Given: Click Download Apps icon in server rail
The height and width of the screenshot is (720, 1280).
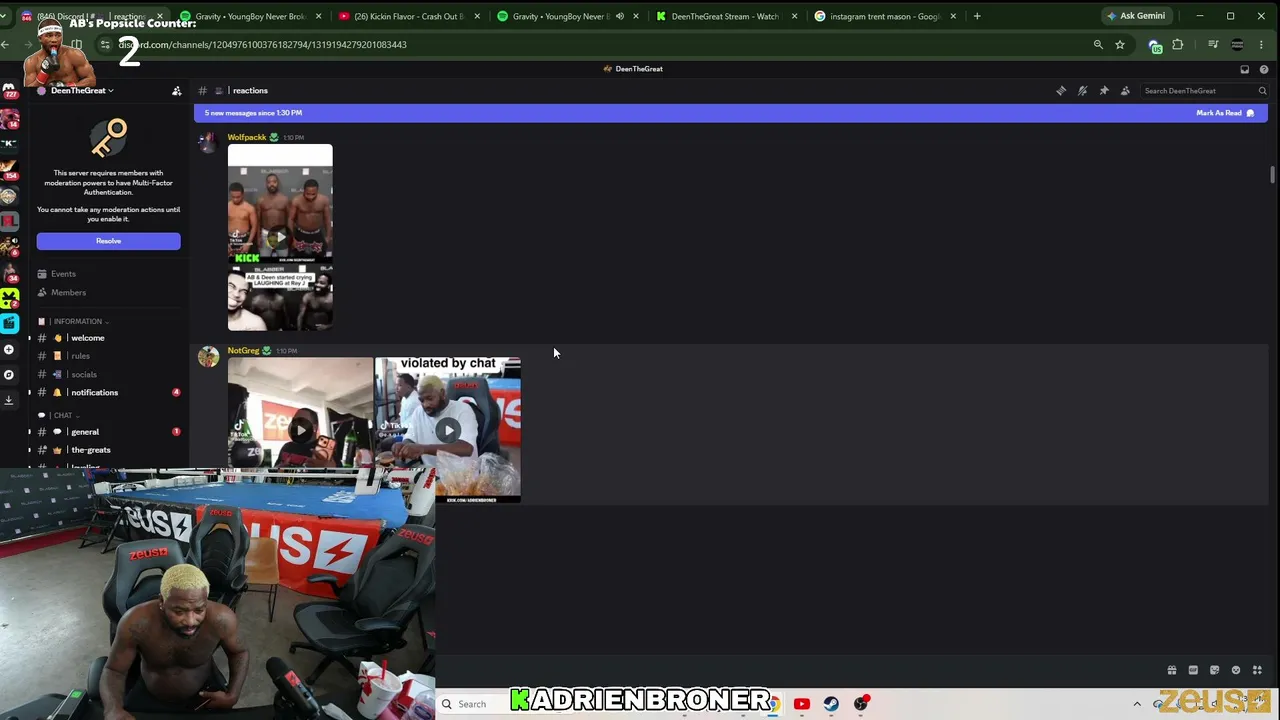Looking at the screenshot, I should point(9,400).
